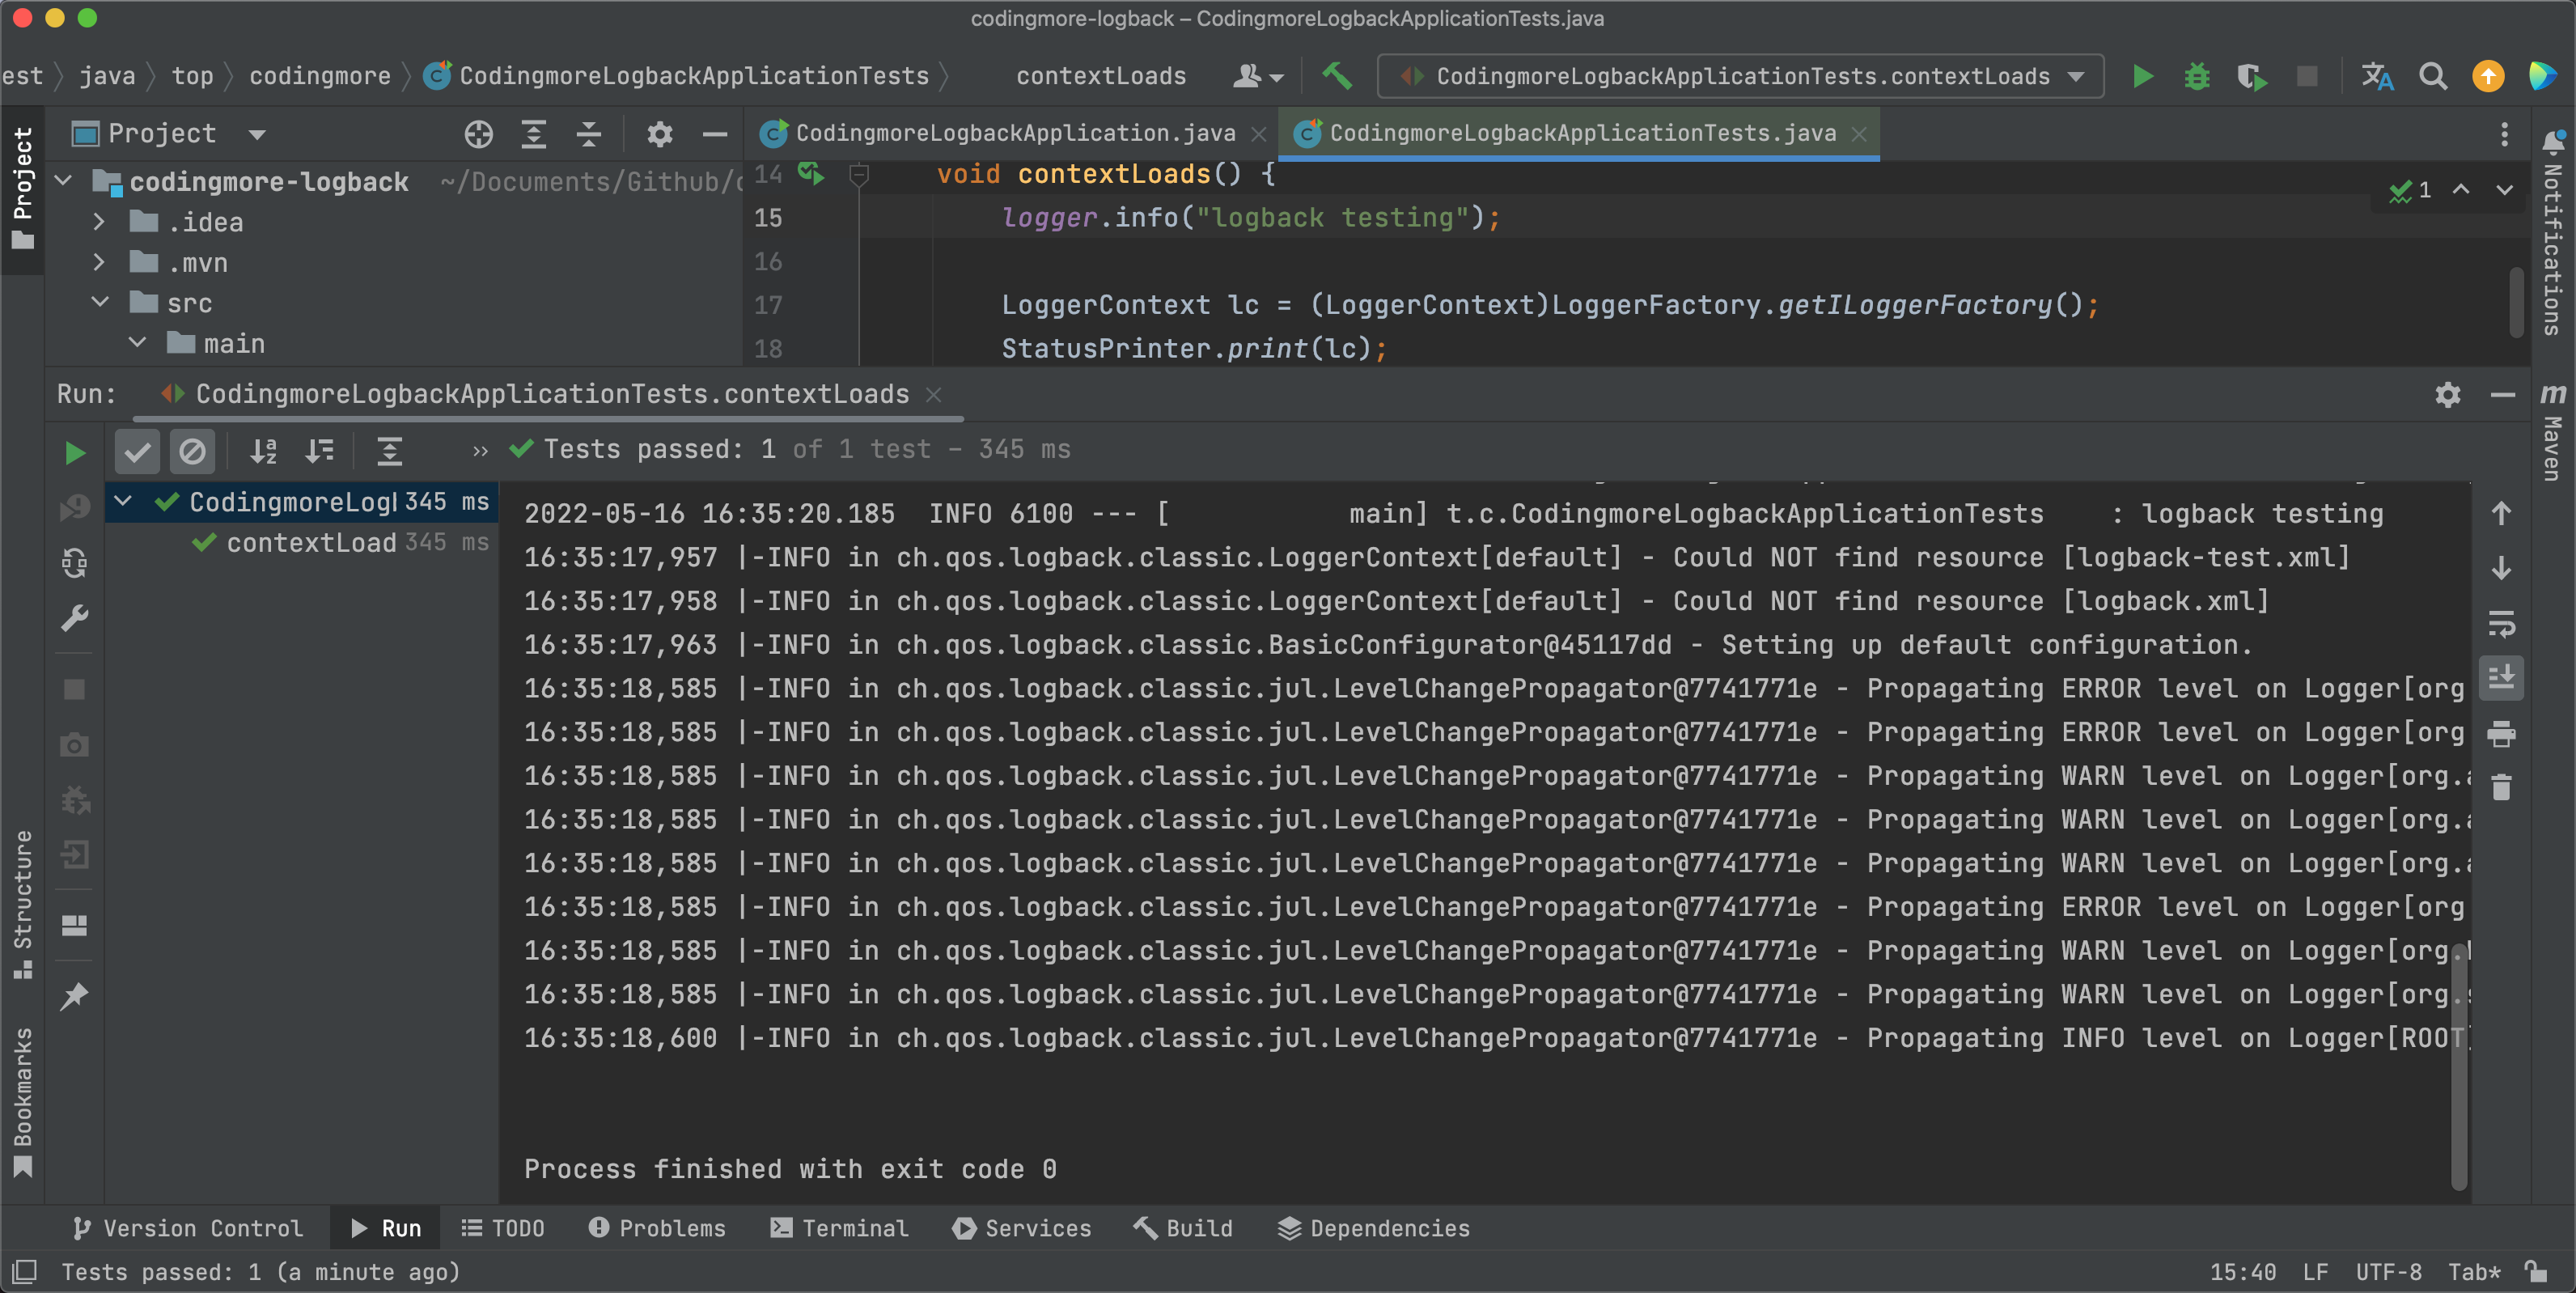
Task: Click the print console output icon
Action: tap(2501, 734)
